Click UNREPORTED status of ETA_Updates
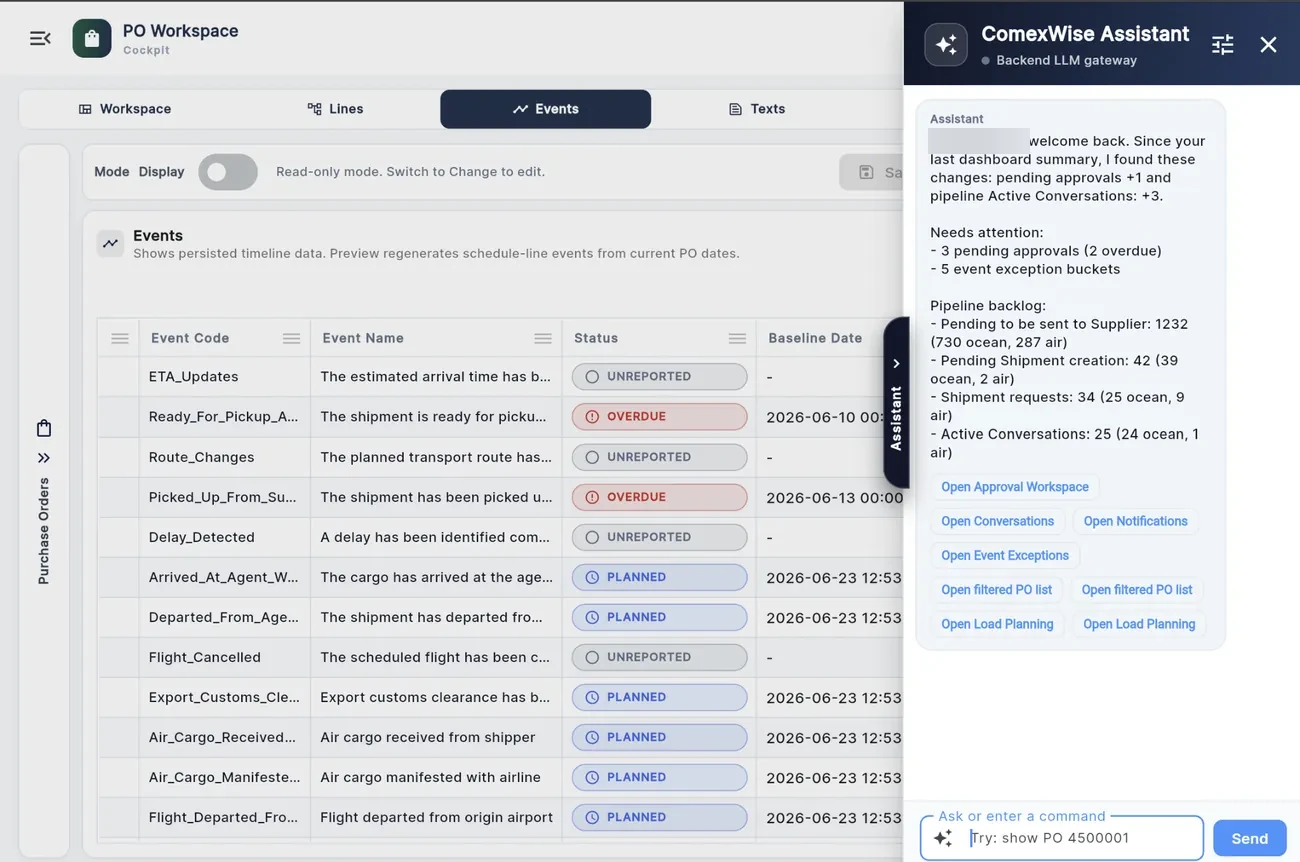1300x862 pixels. click(x=659, y=377)
